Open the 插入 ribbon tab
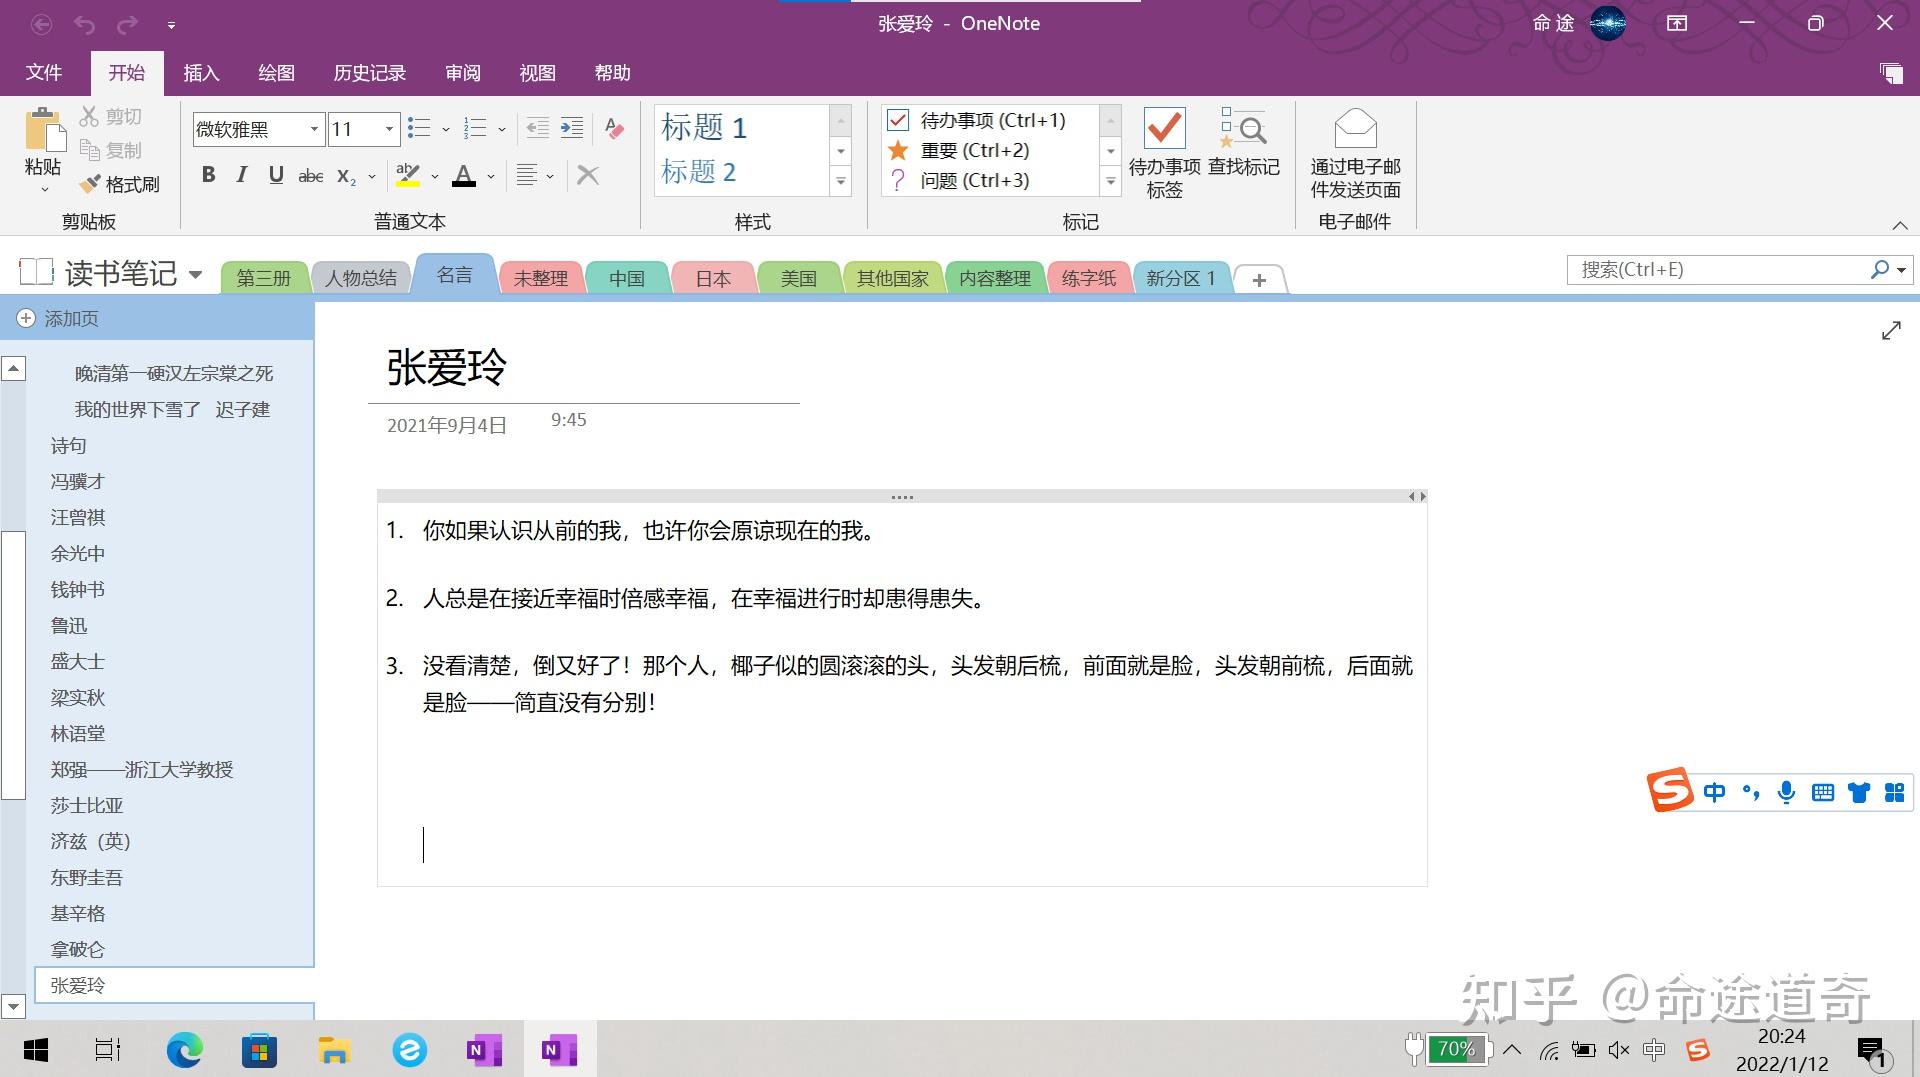Screen dimensions: 1920x1077 click(201, 73)
